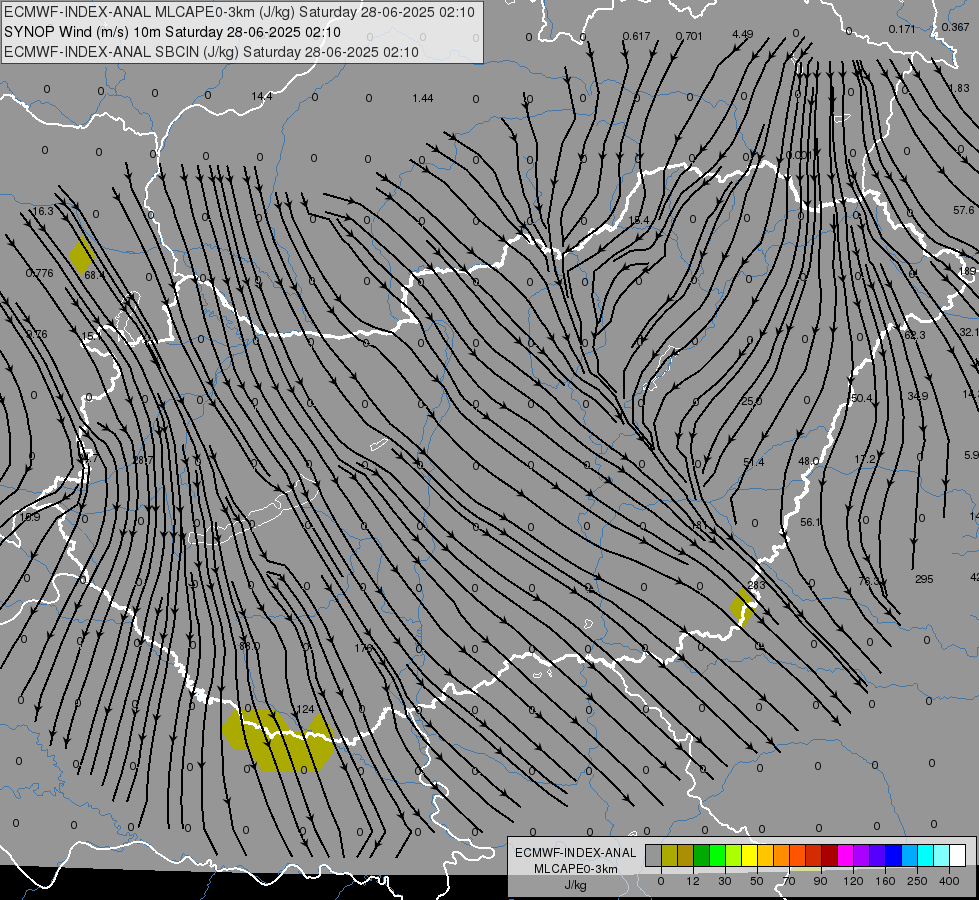Click the map value 283
The height and width of the screenshot is (900, 979).
point(756,585)
